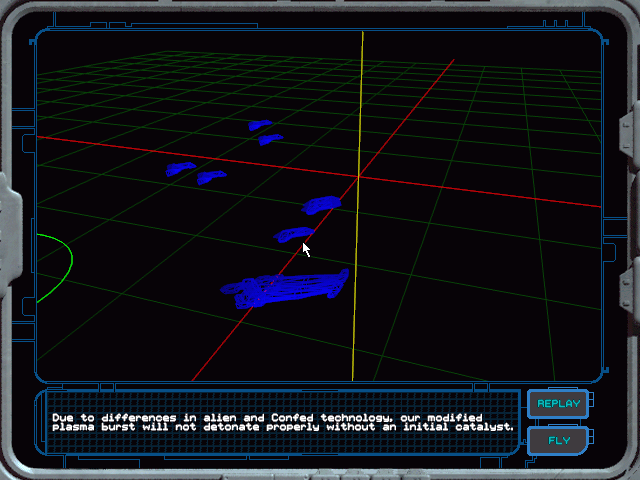The image size is (640, 480).
Task: Click the second-from-top blue fighter
Action: click(x=270, y=140)
